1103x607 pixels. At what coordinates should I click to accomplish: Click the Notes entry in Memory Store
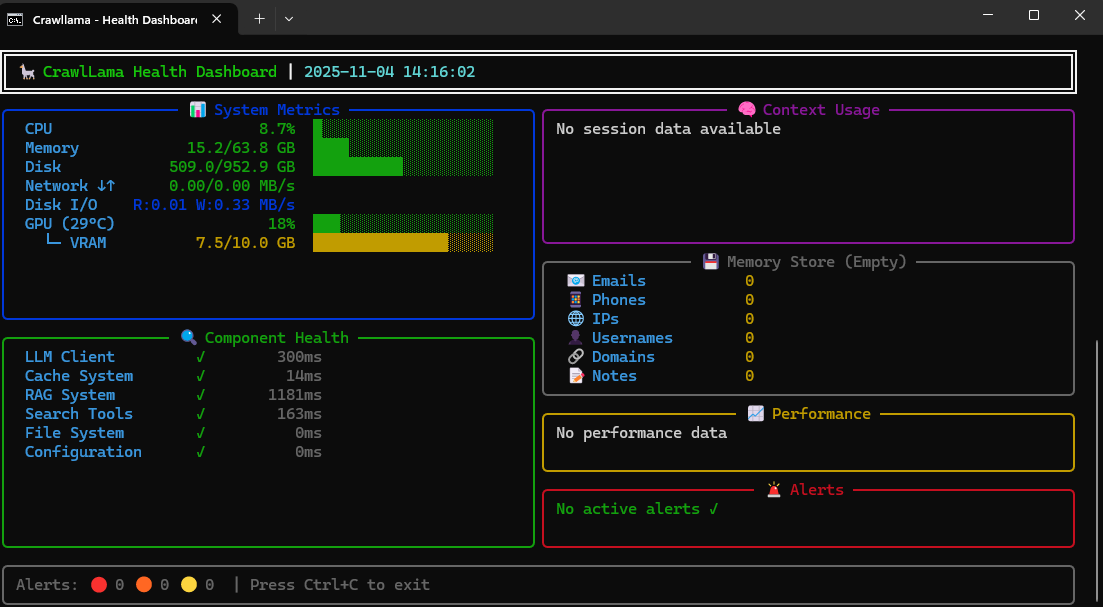click(613, 375)
